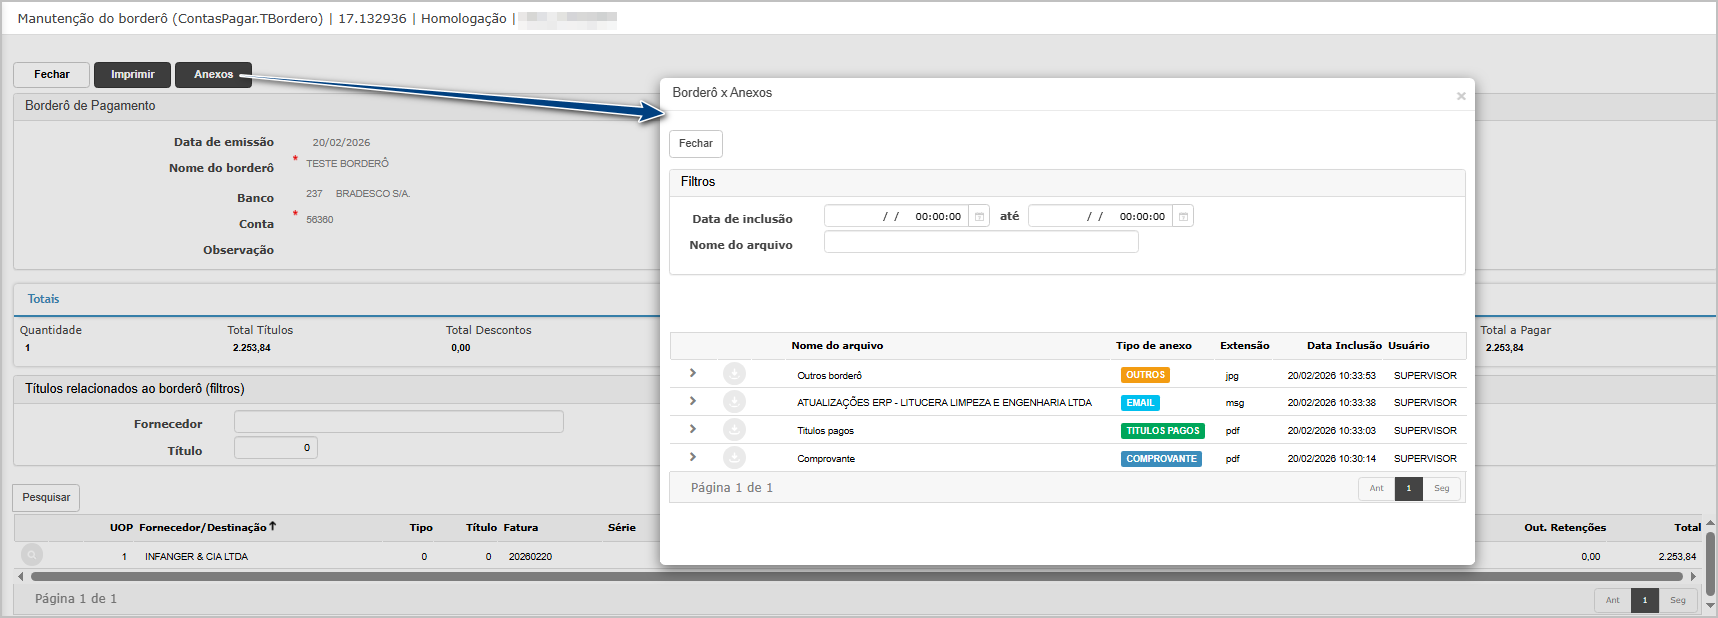1718x618 pixels.
Task: Download the ATUALIZAÇÕES ERP email attachment
Action: pos(734,402)
